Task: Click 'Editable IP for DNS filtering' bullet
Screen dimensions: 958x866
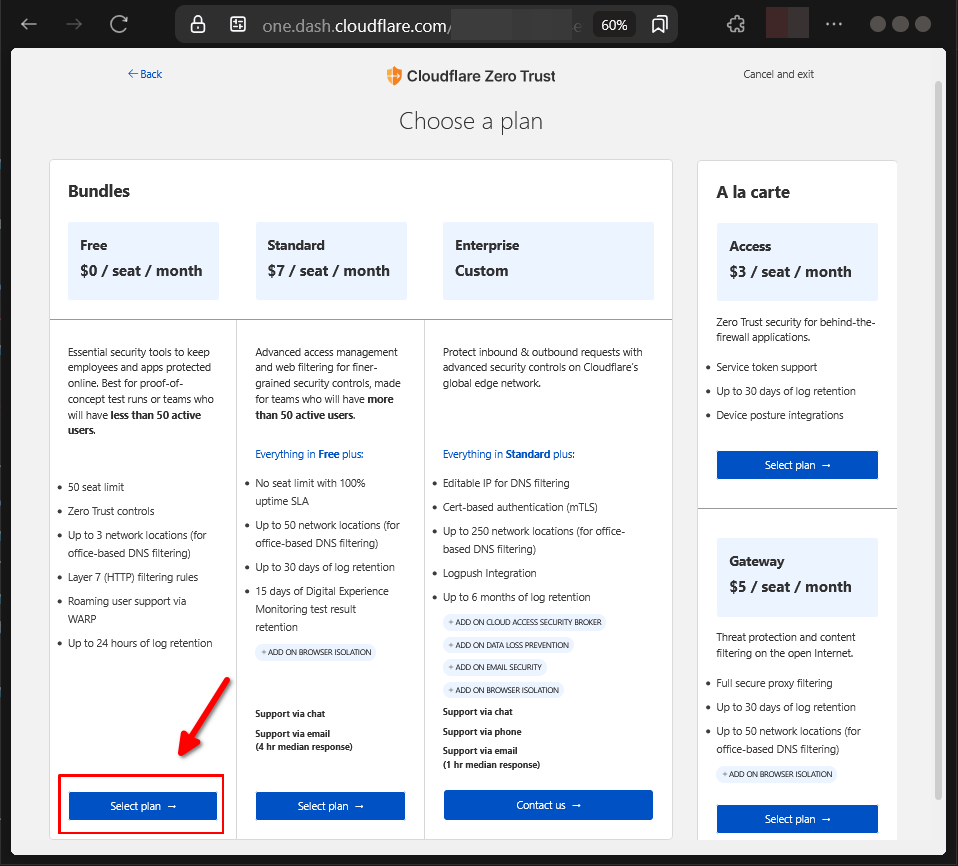Action: [506, 483]
